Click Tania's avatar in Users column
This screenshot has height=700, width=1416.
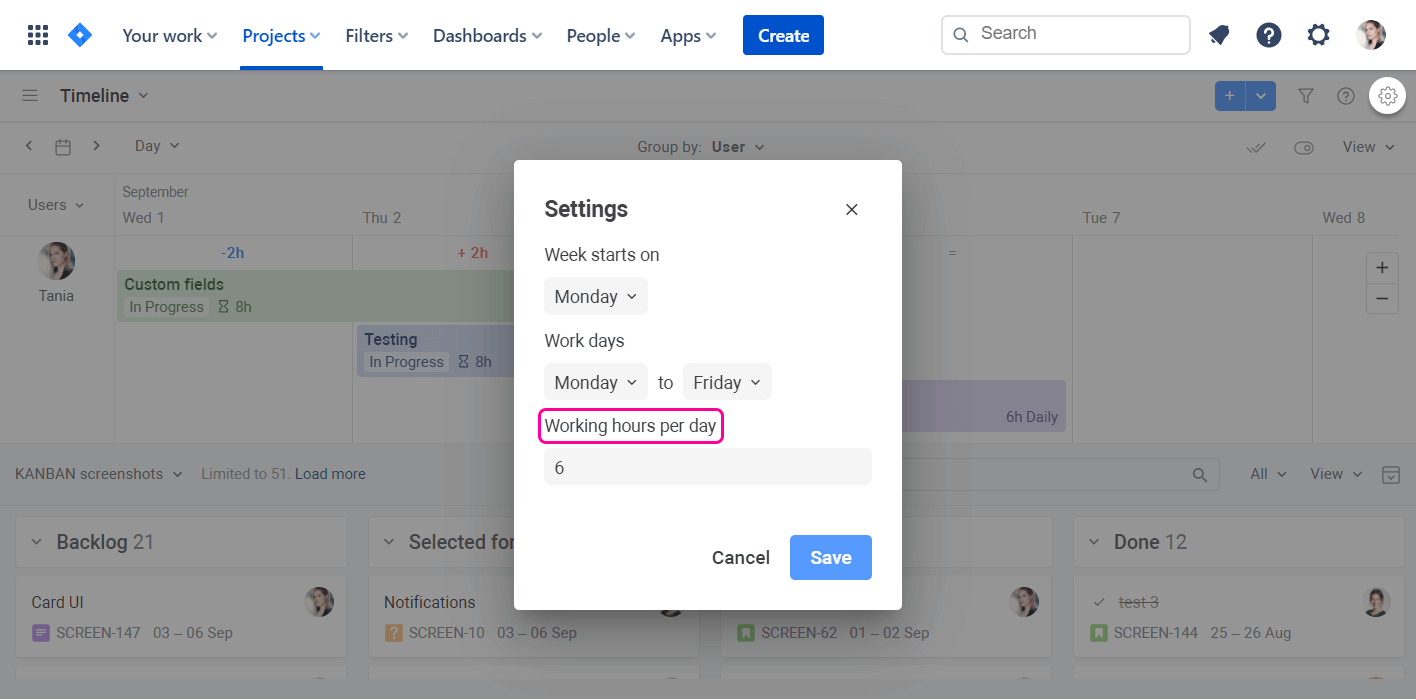pyautogui.click(x=57, y=261)
